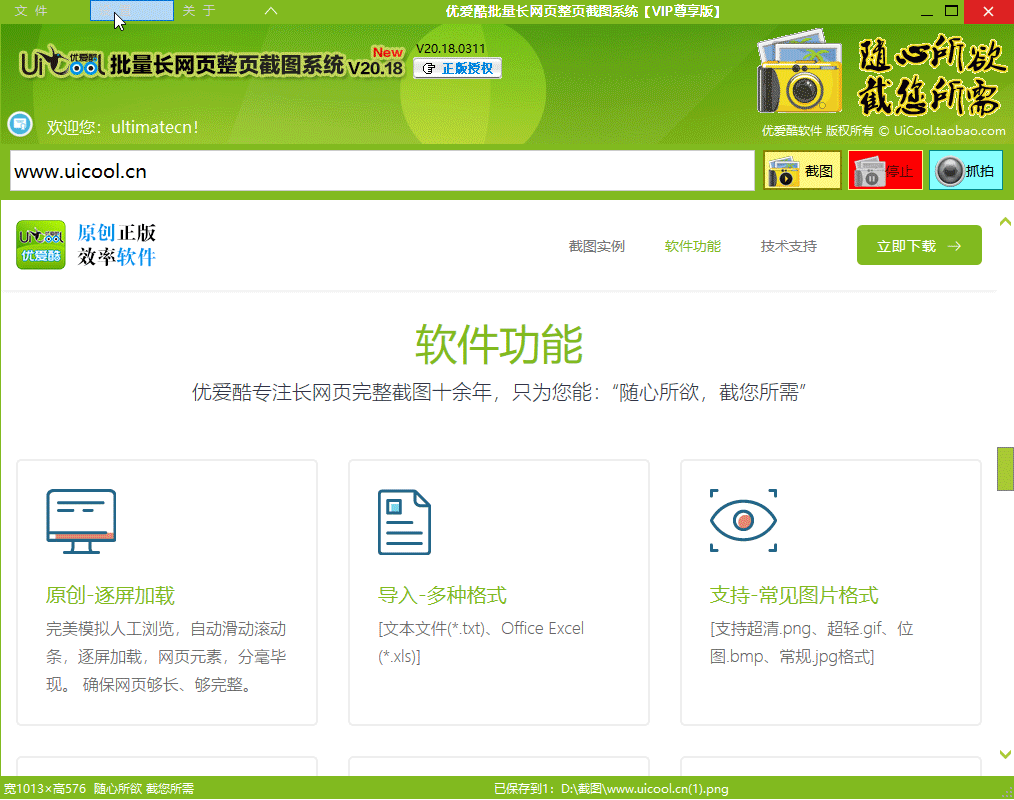Open the 软件功能 nav link

coord(693,246)
